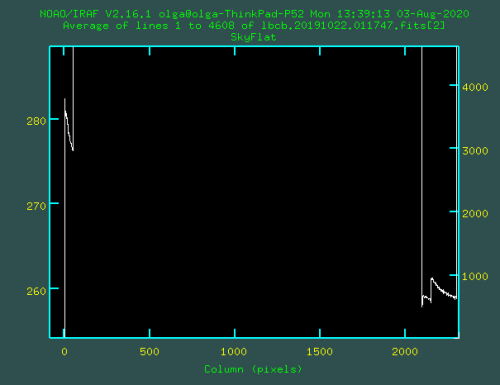Click the 2000 x-axis tick label
500x385 pixels.
click(x=405, y=352)
